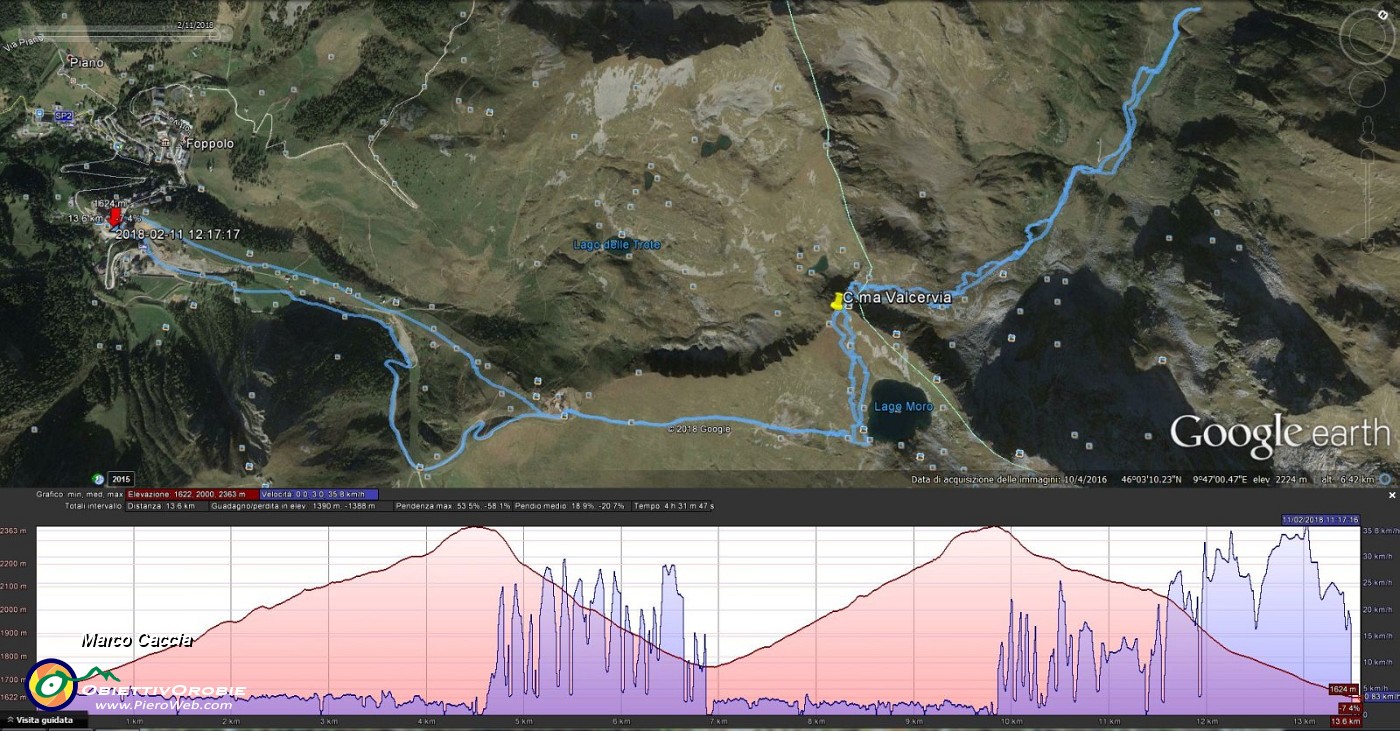The image size is (1400, 731).
Task: Click the red Elevazione legend box
Action: 192,494
